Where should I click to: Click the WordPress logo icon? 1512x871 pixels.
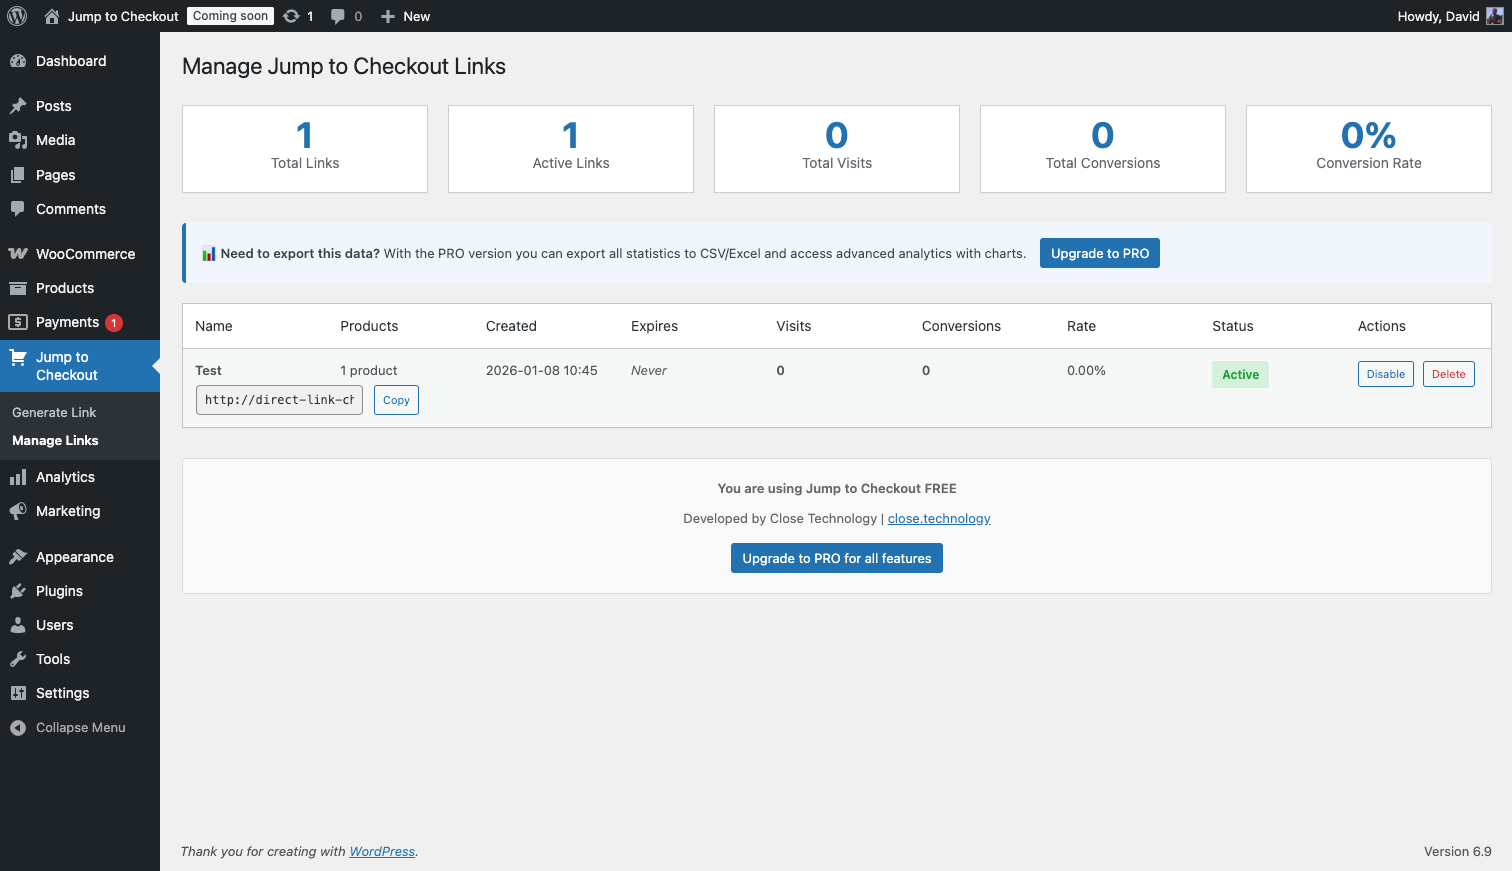(x=17, y=16)
